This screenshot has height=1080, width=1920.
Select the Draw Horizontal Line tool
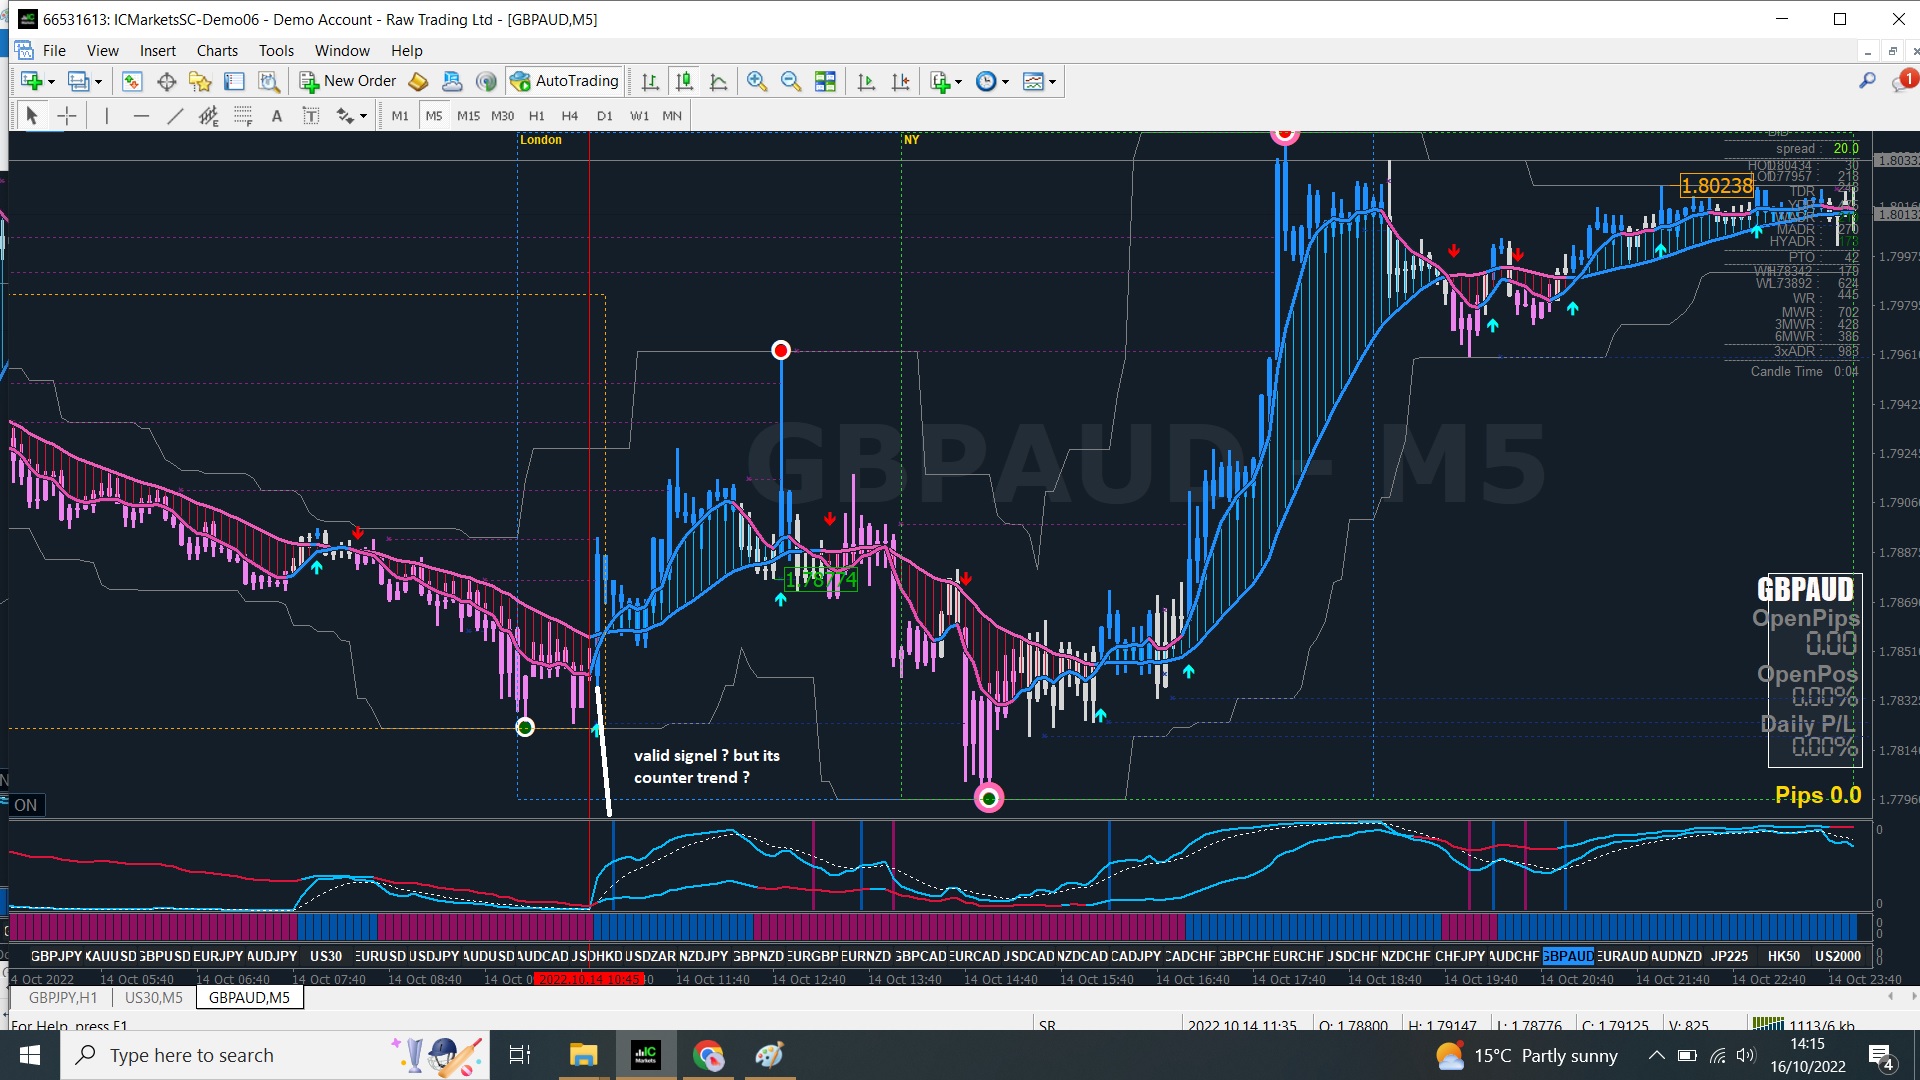(141, 116)
